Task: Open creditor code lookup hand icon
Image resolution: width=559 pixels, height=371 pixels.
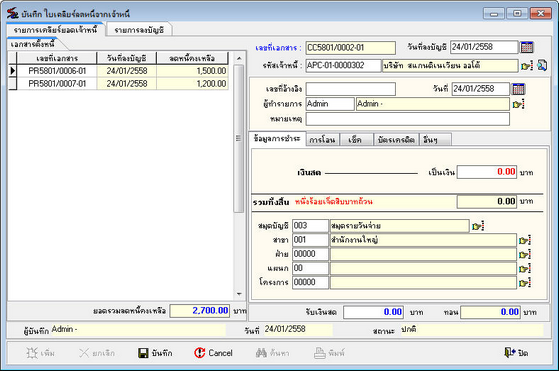Action: 527,66
